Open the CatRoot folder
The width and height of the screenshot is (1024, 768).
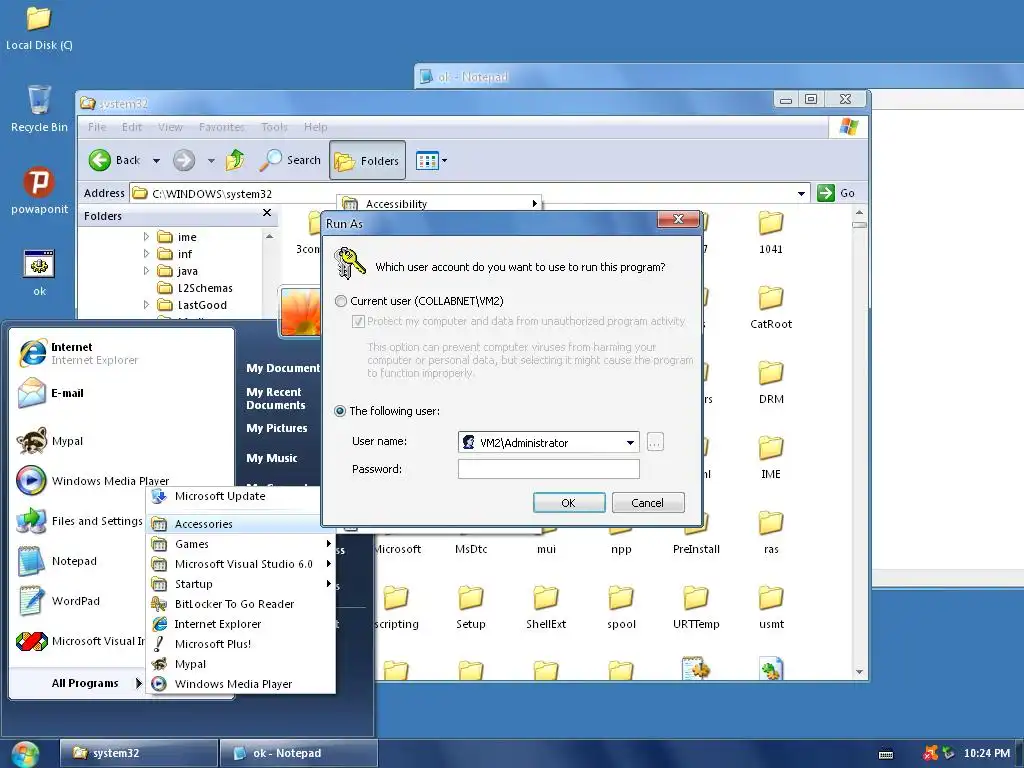[x=771, y=308]
